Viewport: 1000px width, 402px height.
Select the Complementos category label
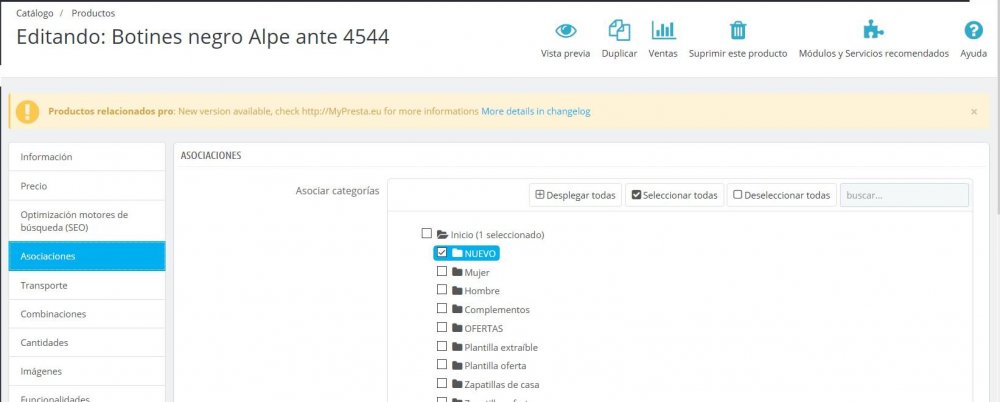[497, 309]
